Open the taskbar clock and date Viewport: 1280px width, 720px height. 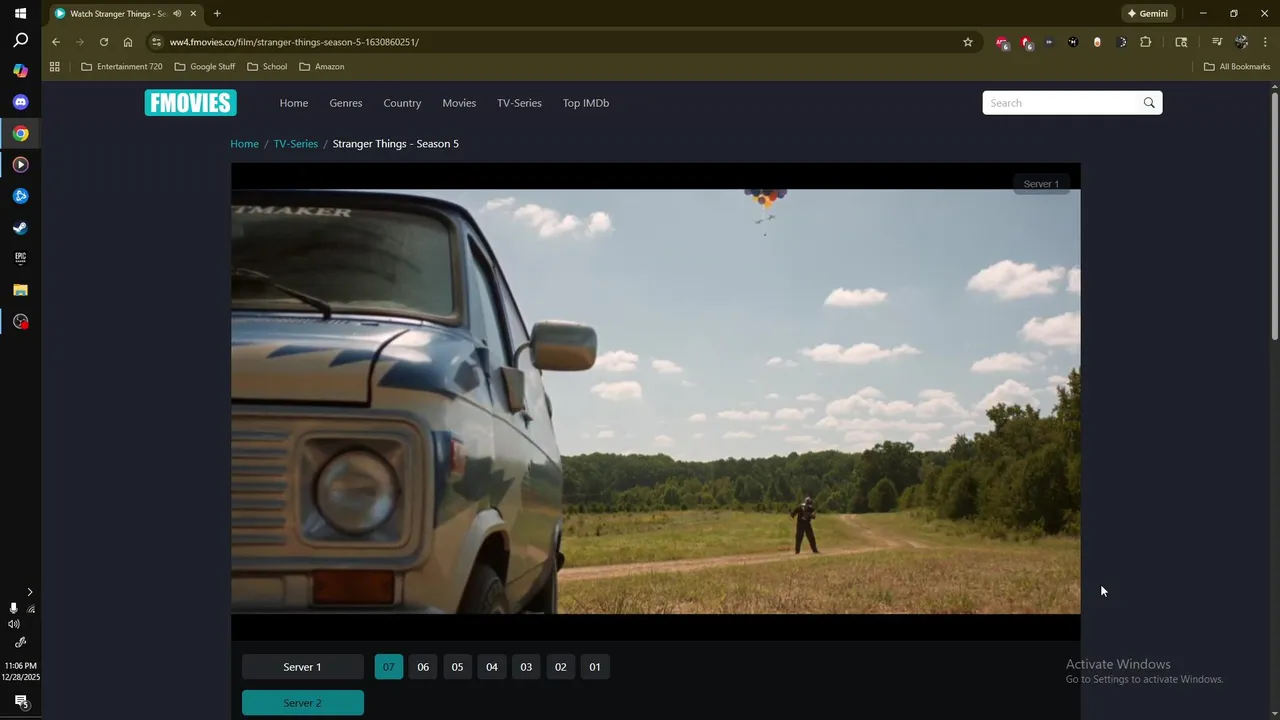tap(20, 672)
